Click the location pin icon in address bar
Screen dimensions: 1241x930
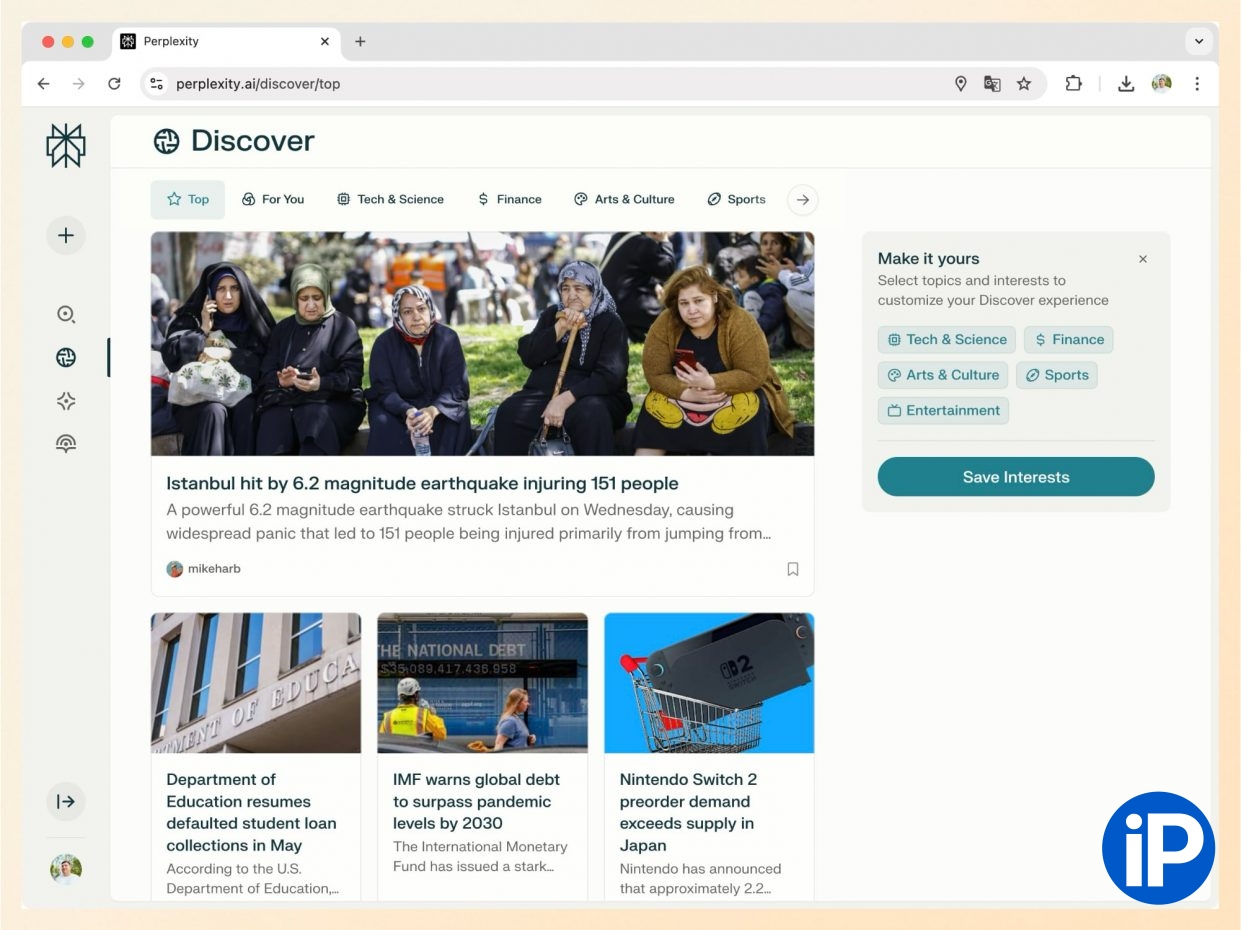(x=960, y=84)
